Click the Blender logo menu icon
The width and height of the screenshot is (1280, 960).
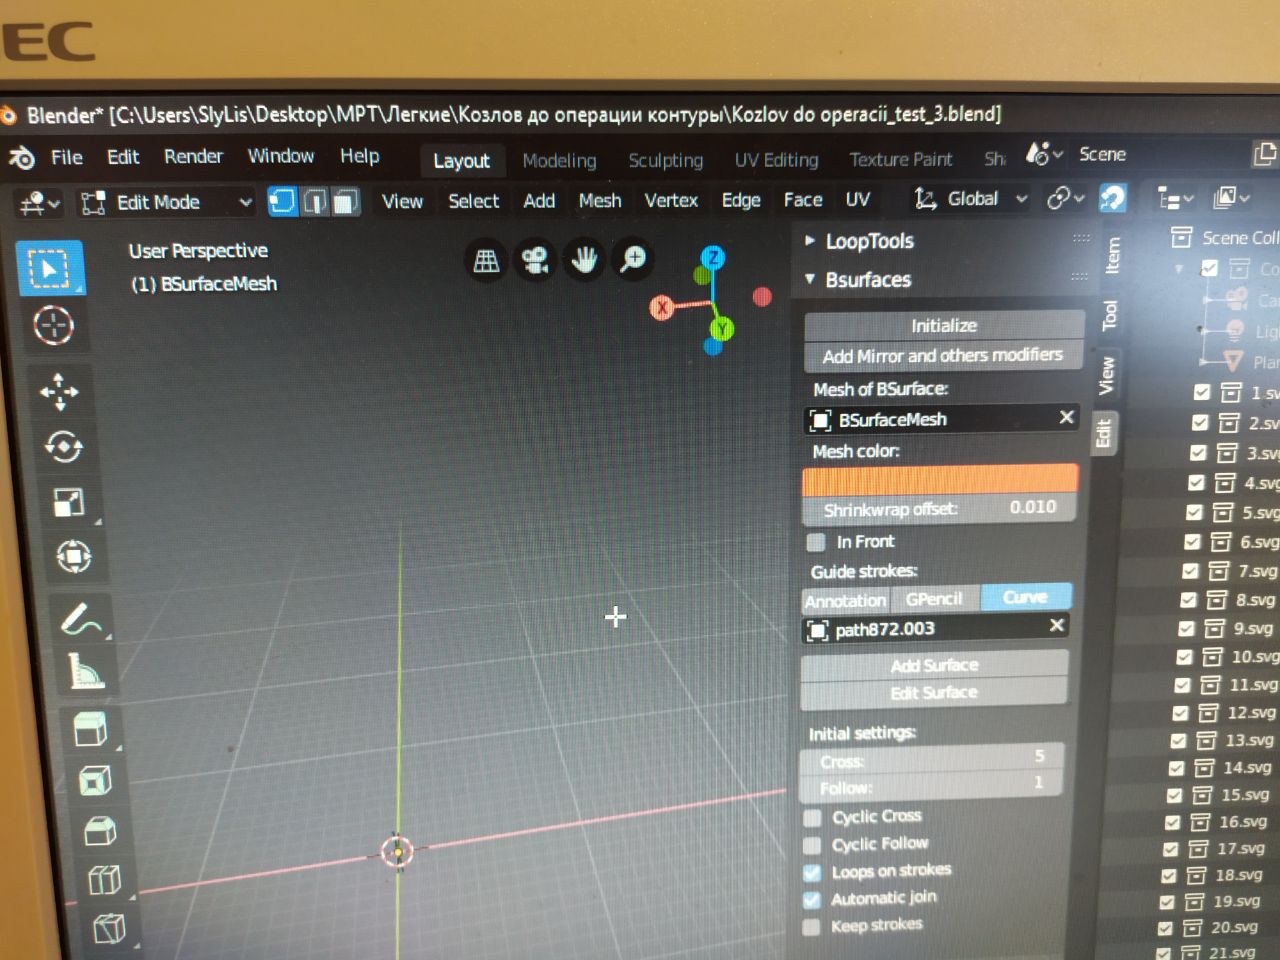[22, 158]
